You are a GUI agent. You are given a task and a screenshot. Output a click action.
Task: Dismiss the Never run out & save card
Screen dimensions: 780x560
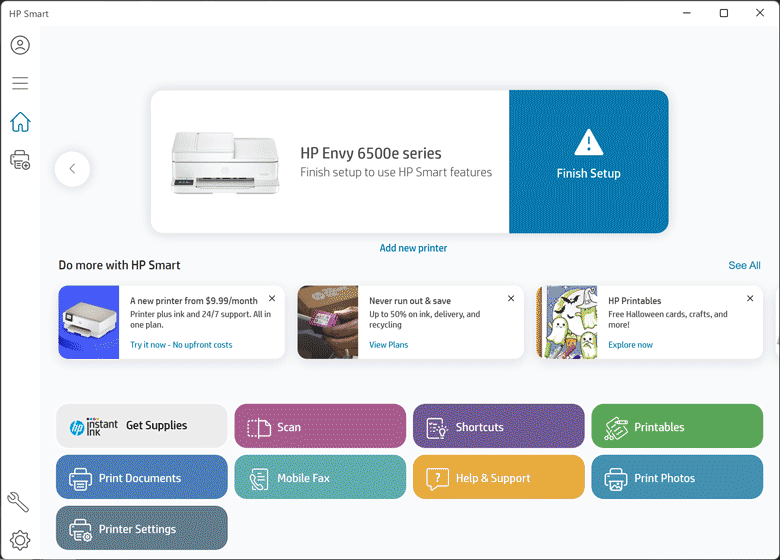511,298
